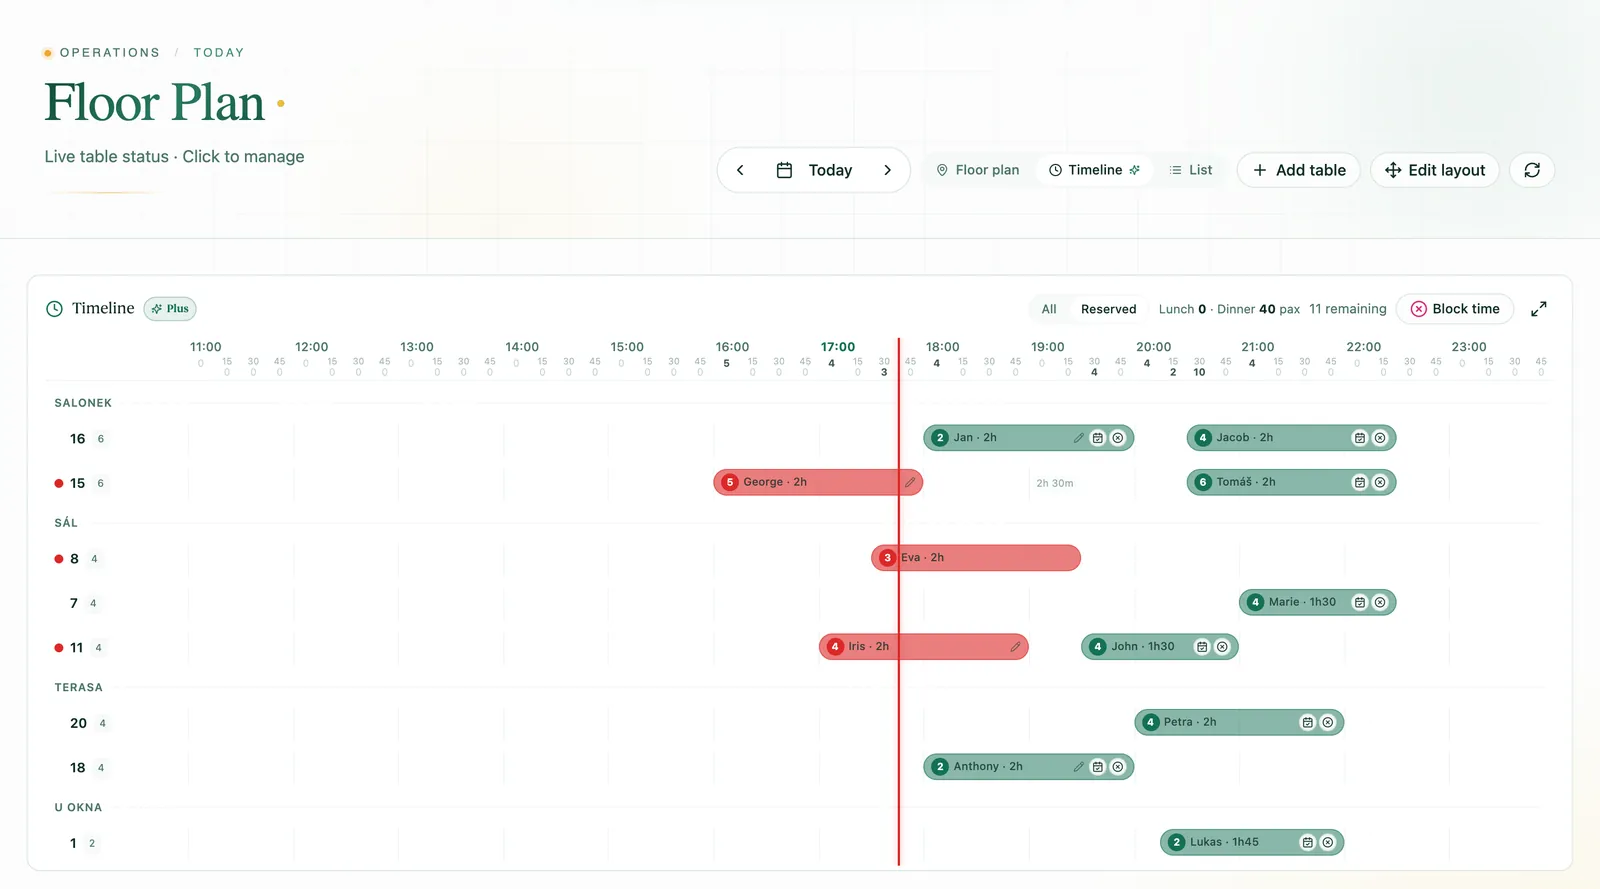Go to the next day with right chevron
The width and height of the screenshot is (1600, 889).
click(887, 170)
